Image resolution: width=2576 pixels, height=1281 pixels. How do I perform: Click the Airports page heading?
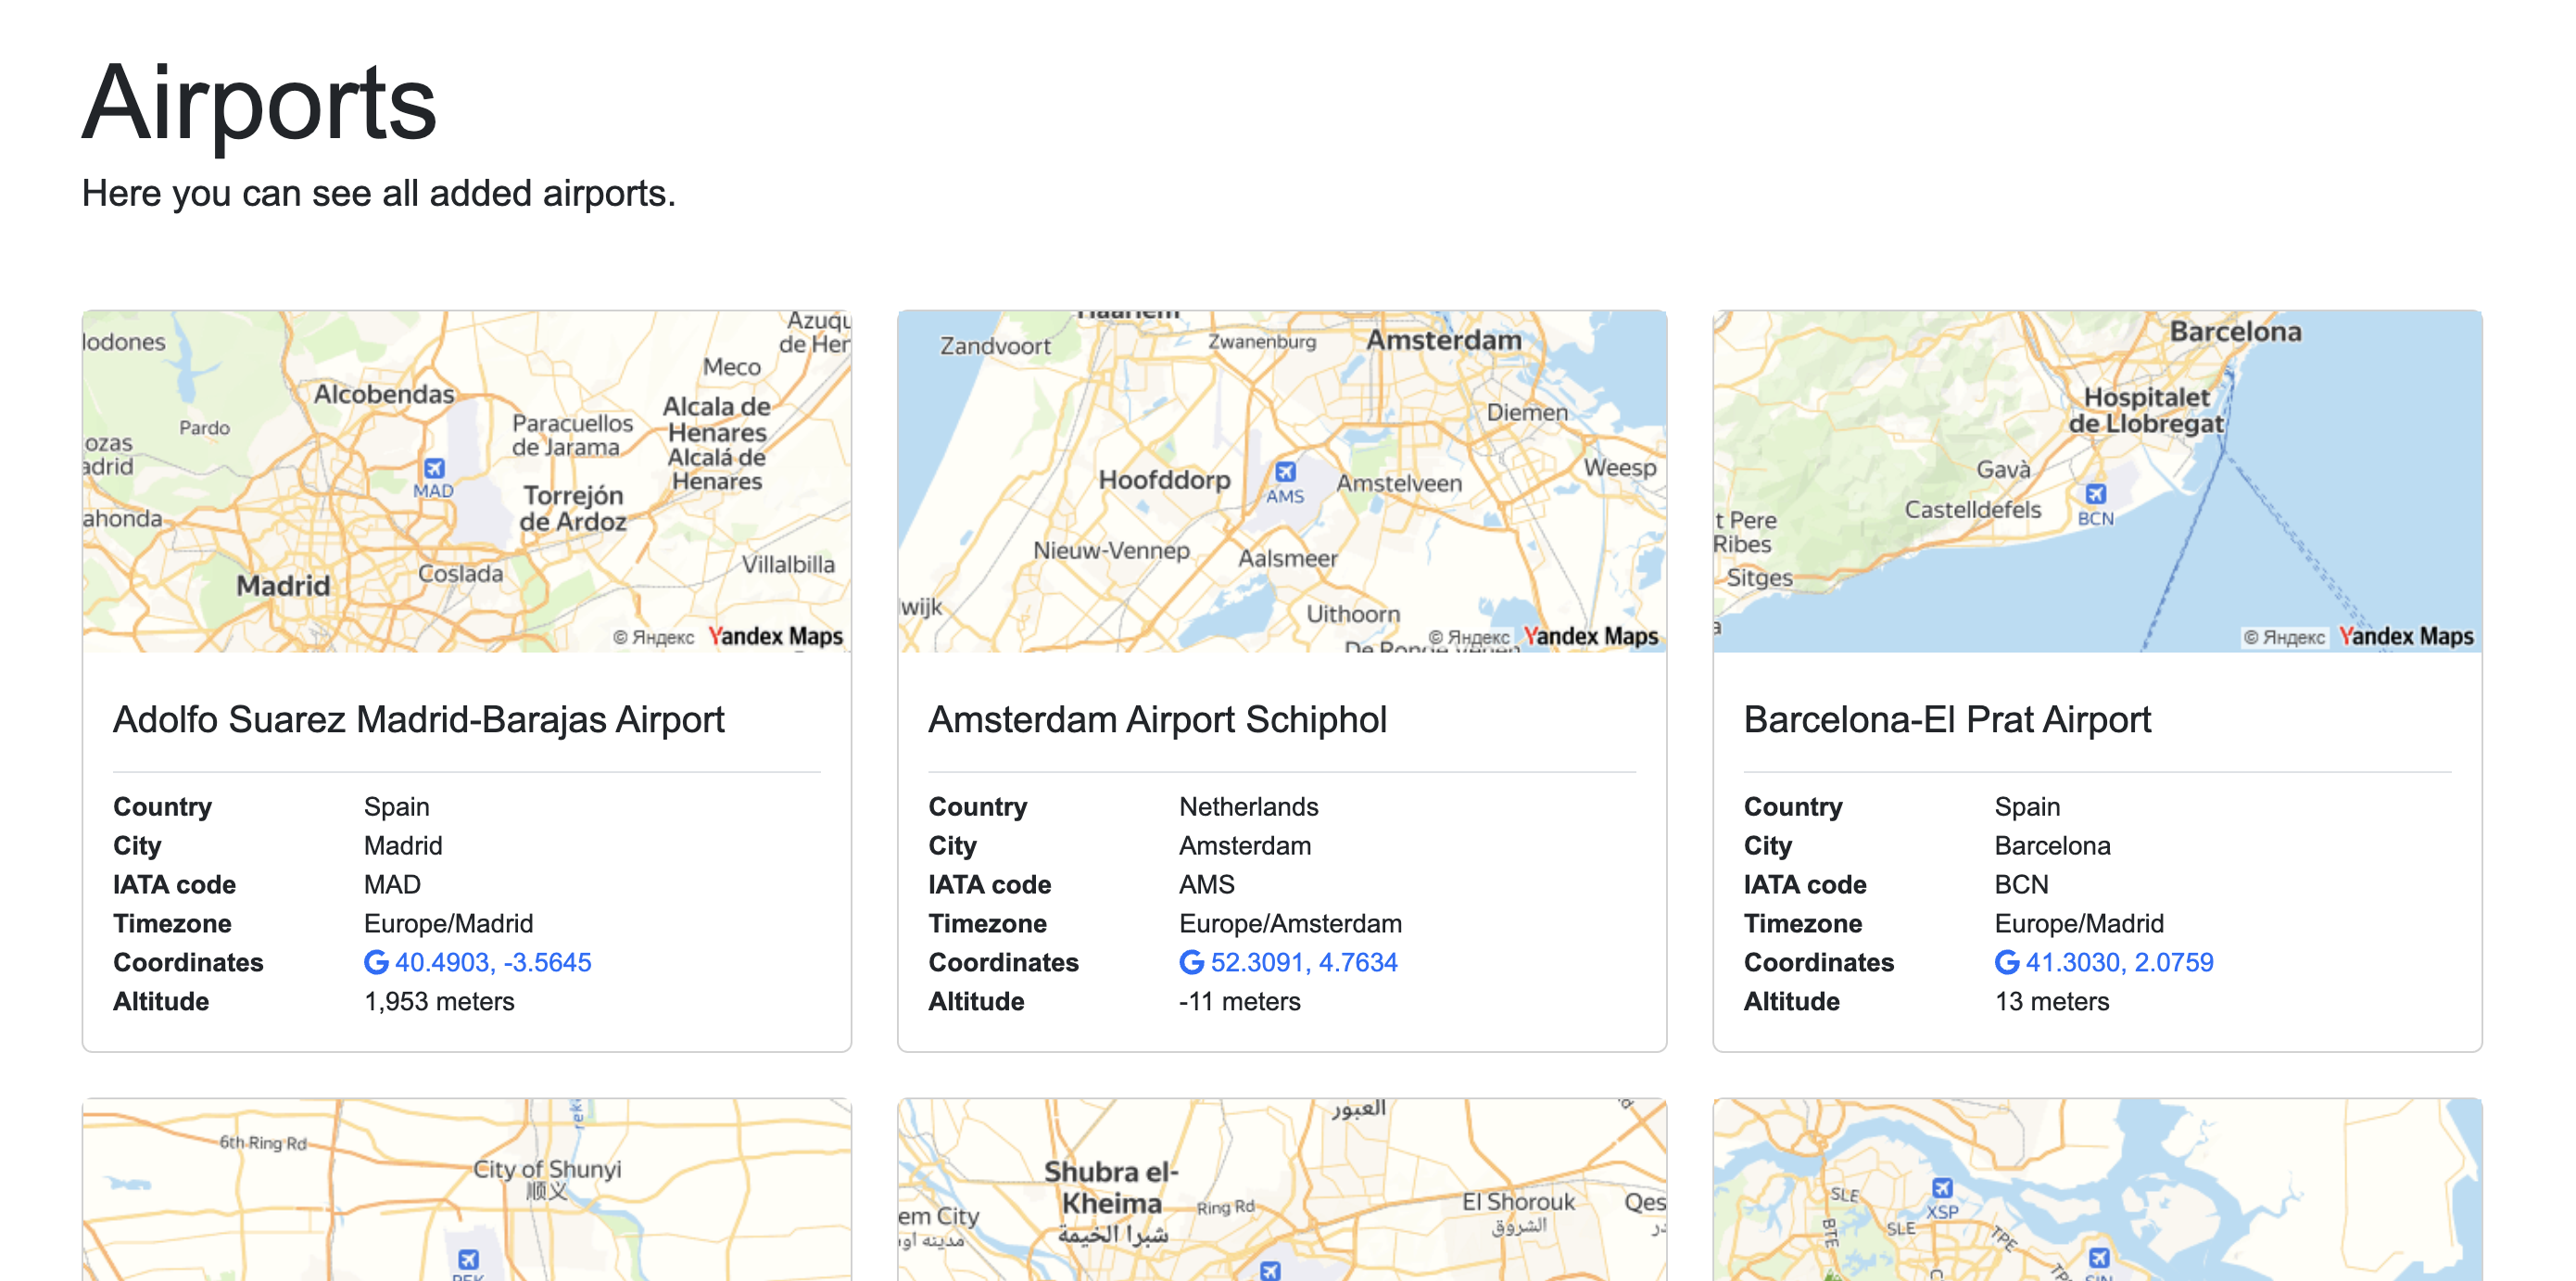[259, 103]
